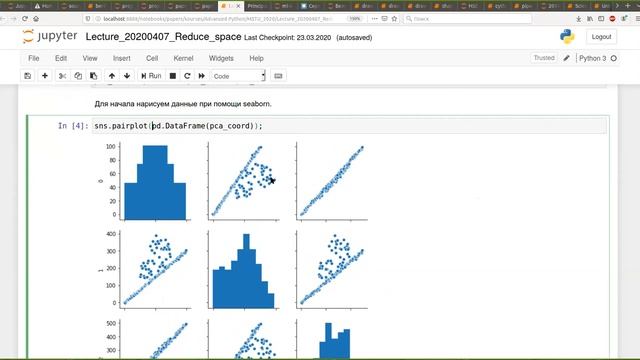640x360 pixels.
Task: Close the active browser tab
Action: [x=239, y=6]
